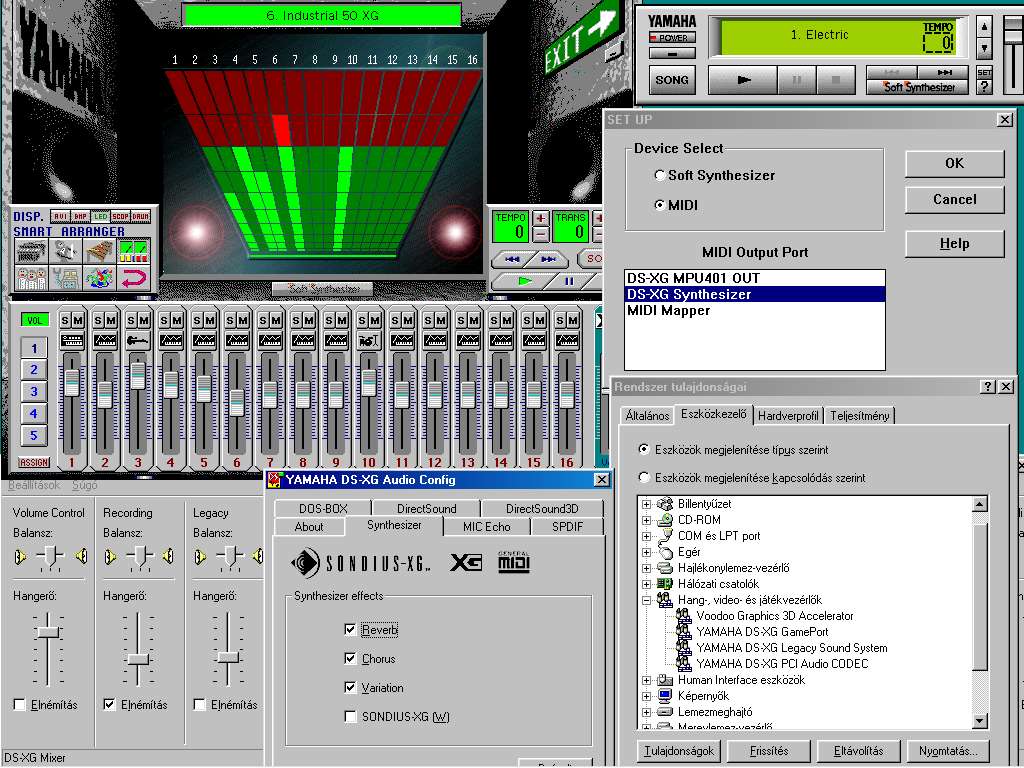Switch to the Teljesítmény tab
The width and height of the screenshot is (1024, 768).
pyautogui.click(x=859, y=416)
